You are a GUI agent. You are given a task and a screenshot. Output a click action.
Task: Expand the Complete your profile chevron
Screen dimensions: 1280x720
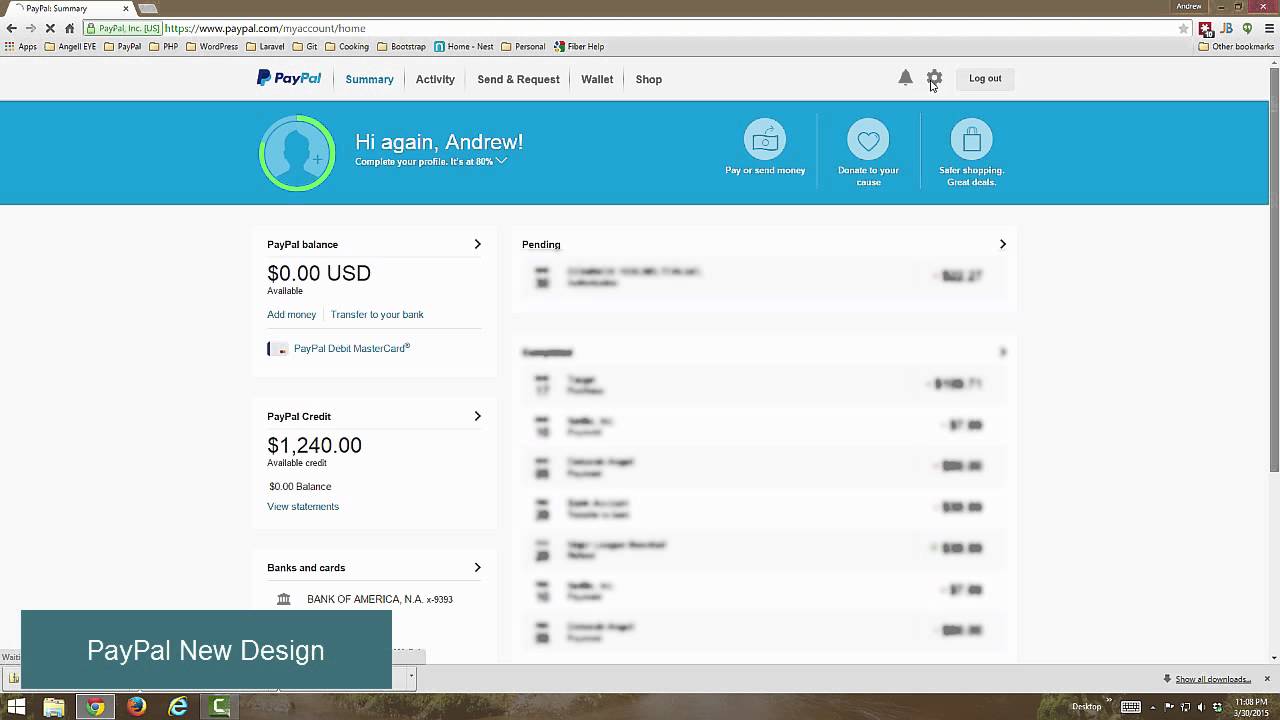pyautogui.click(x=501, y=161)
